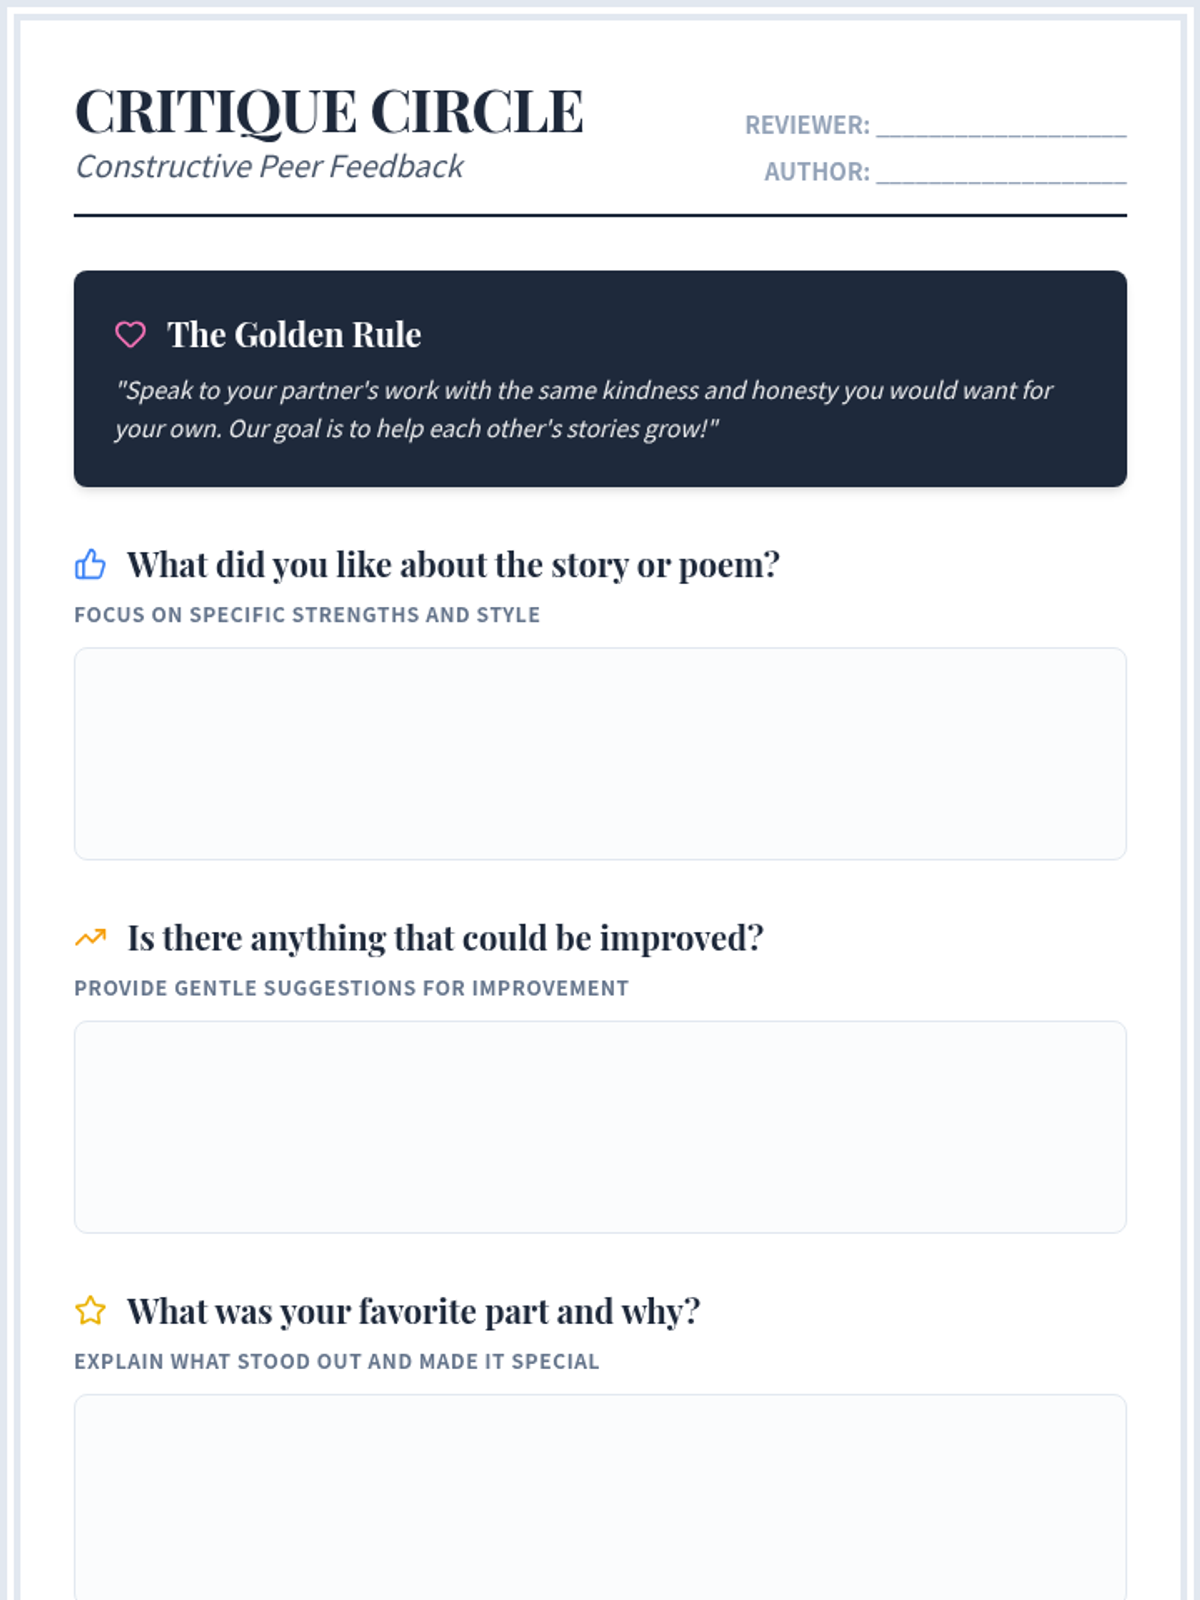
Task: Click the 'Is there anything that could be improved?' heading
Action: tap(445, 938)
